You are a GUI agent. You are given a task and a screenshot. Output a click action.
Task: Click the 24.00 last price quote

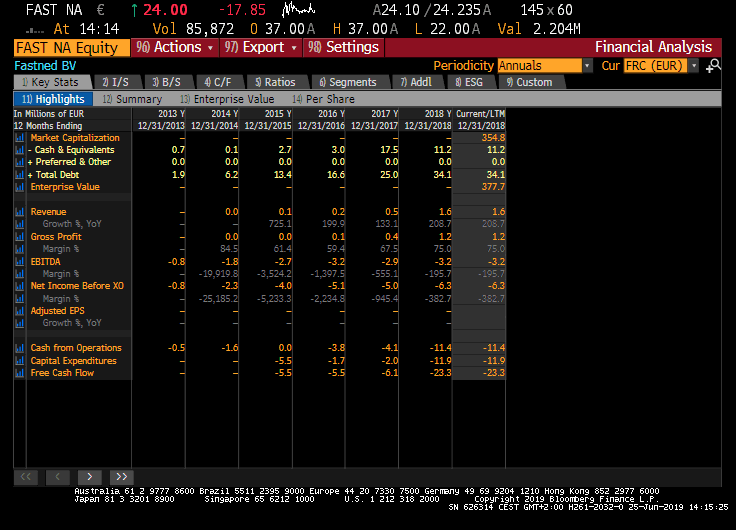[165, 9]
